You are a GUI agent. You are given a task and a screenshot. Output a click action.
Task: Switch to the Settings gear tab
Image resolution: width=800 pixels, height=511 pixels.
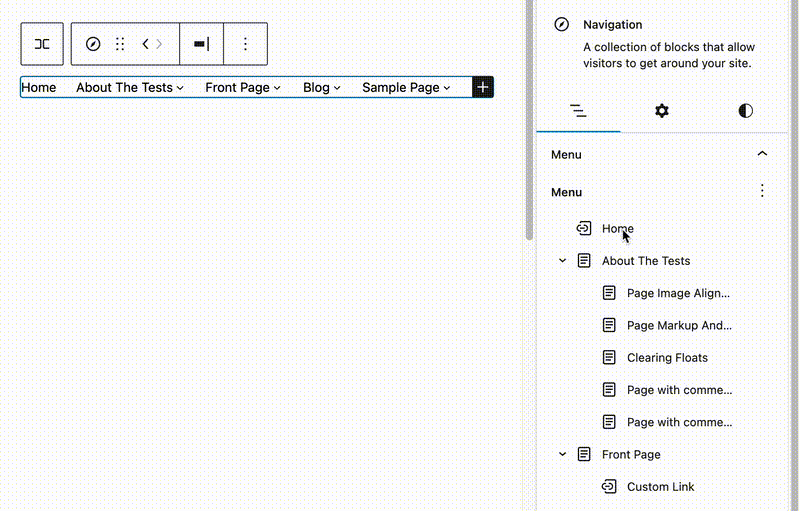coord(662,111)
